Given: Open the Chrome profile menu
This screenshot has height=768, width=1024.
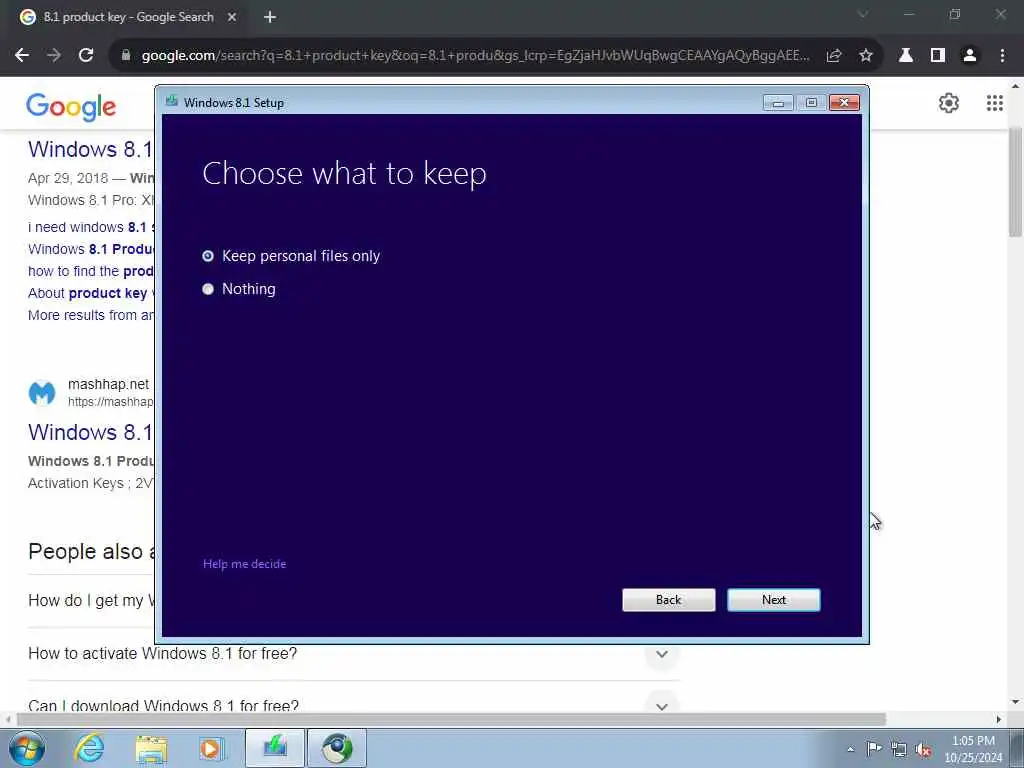Looking at the screenshot, I should point(969,56).
